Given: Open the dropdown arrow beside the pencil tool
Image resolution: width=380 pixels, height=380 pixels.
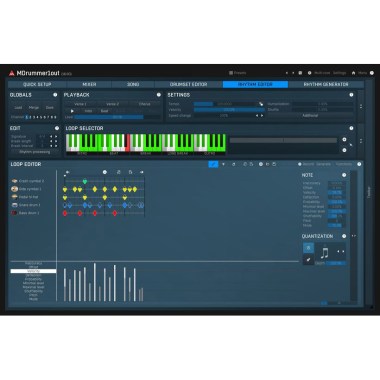Looking at the screenshot, I should tap(223, 164).
